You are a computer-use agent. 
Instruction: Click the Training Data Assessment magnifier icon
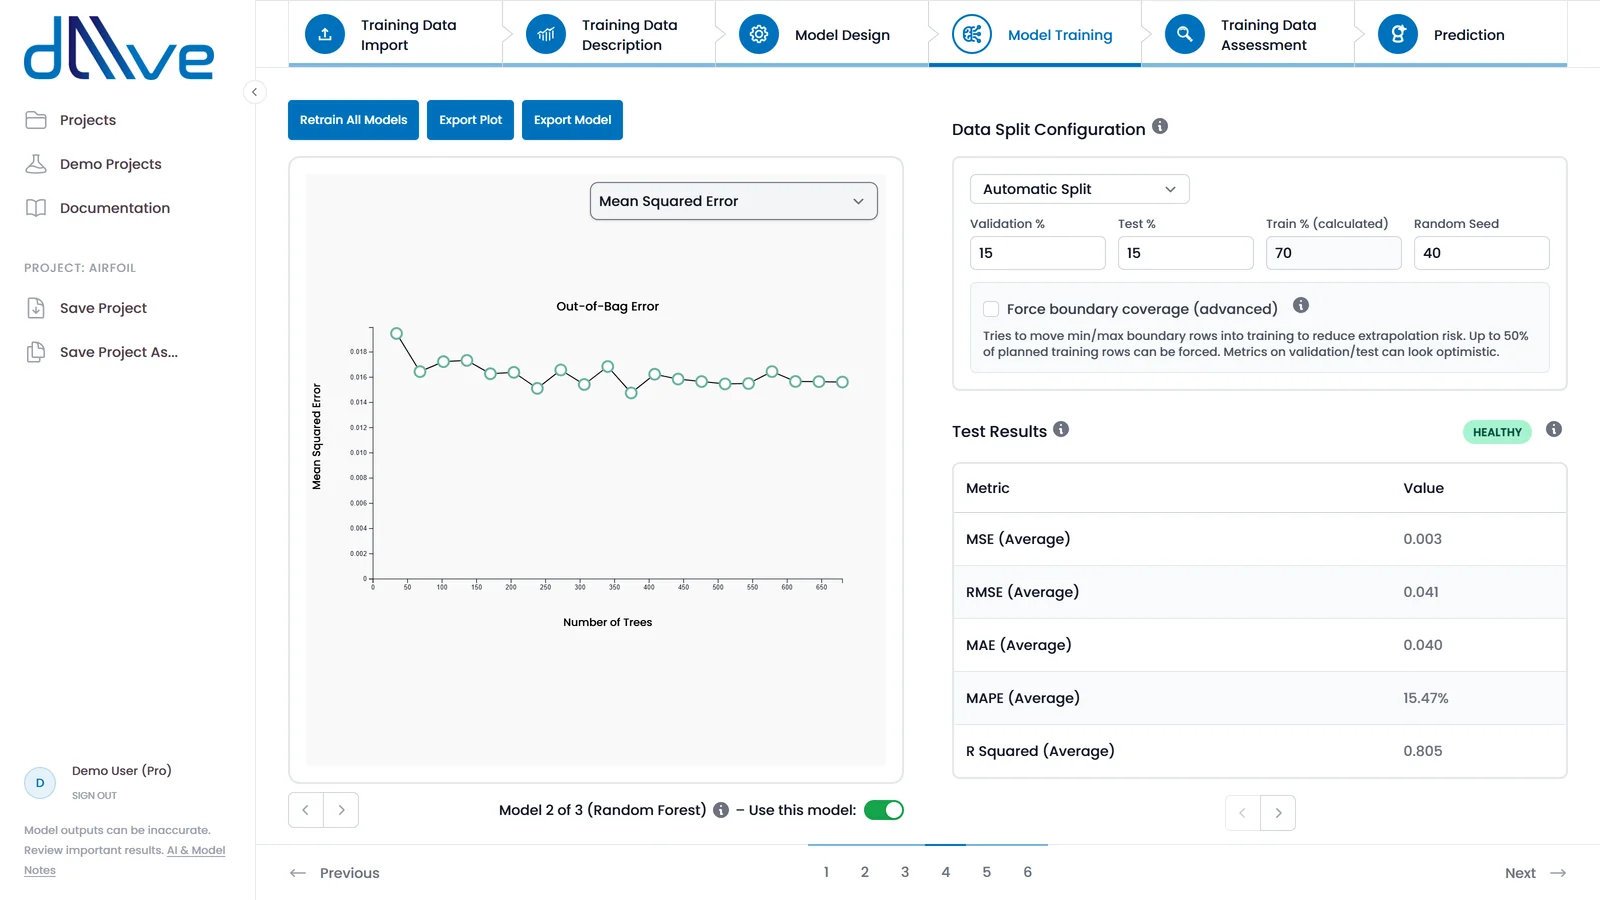point(1185,34)
